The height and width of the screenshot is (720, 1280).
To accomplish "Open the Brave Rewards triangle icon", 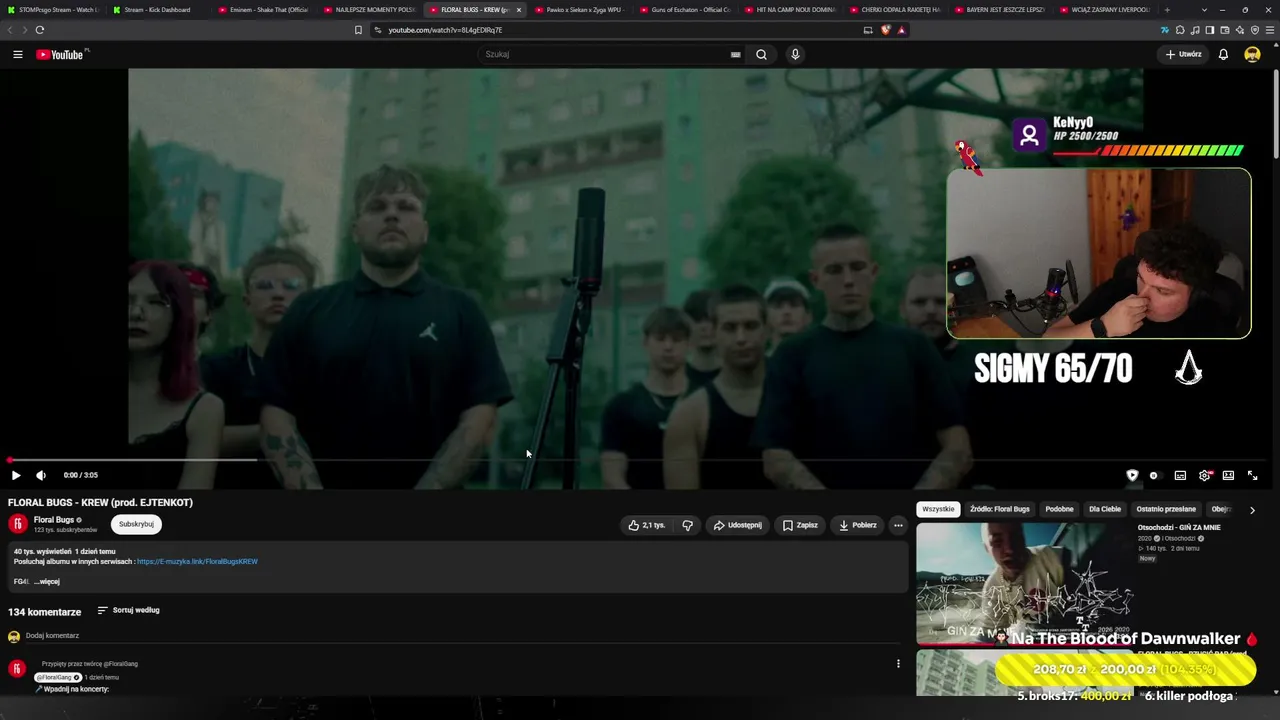I will coord(901,30).
